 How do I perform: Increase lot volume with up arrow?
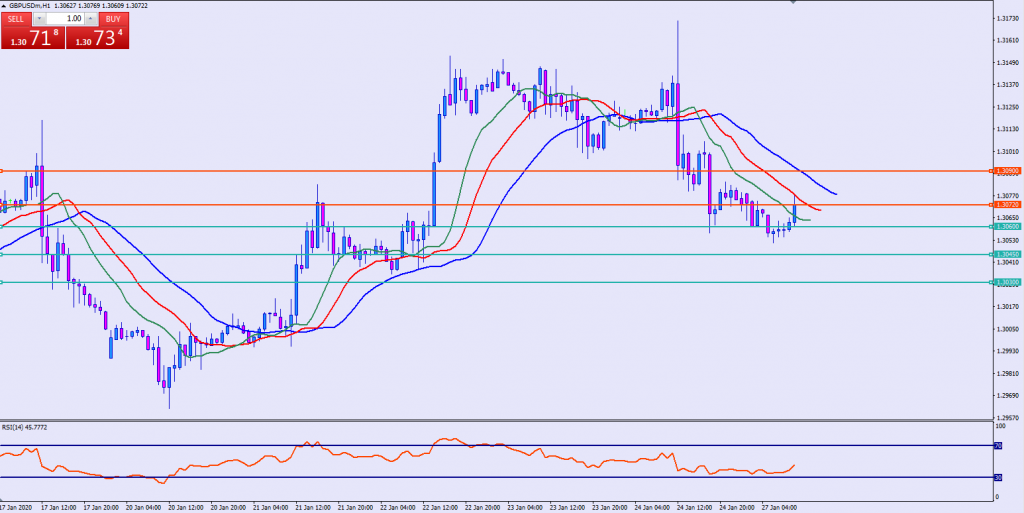point(91,18)
